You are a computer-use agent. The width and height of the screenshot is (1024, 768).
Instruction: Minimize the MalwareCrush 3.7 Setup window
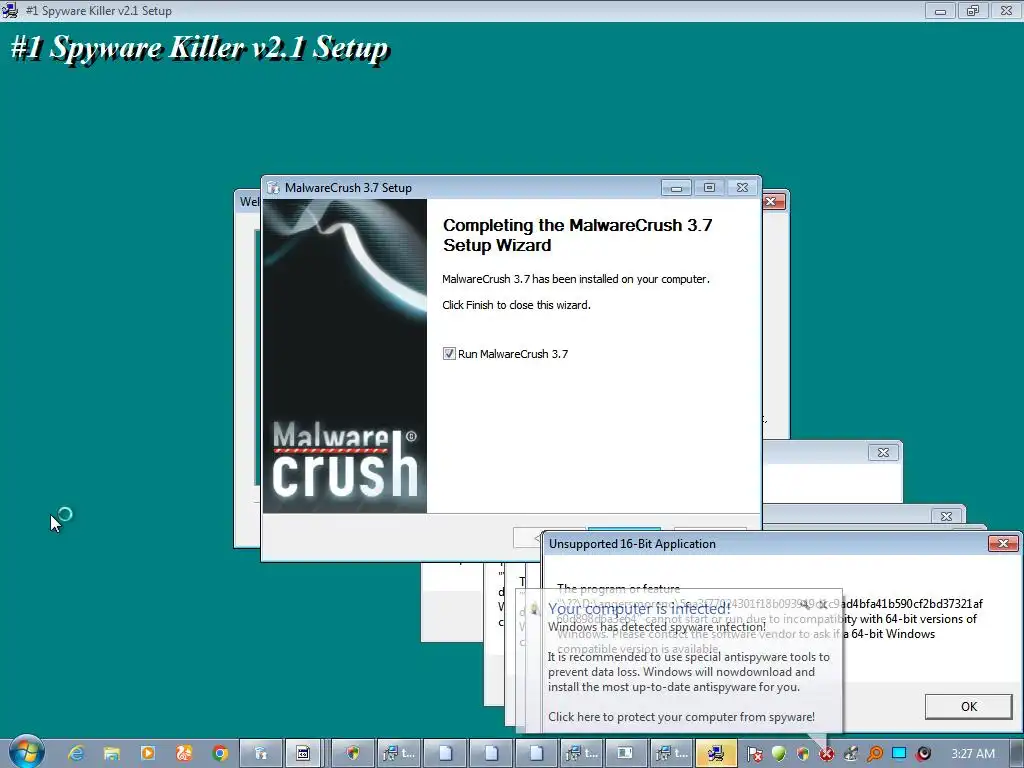pyautogui.click(x=676, y=188)
